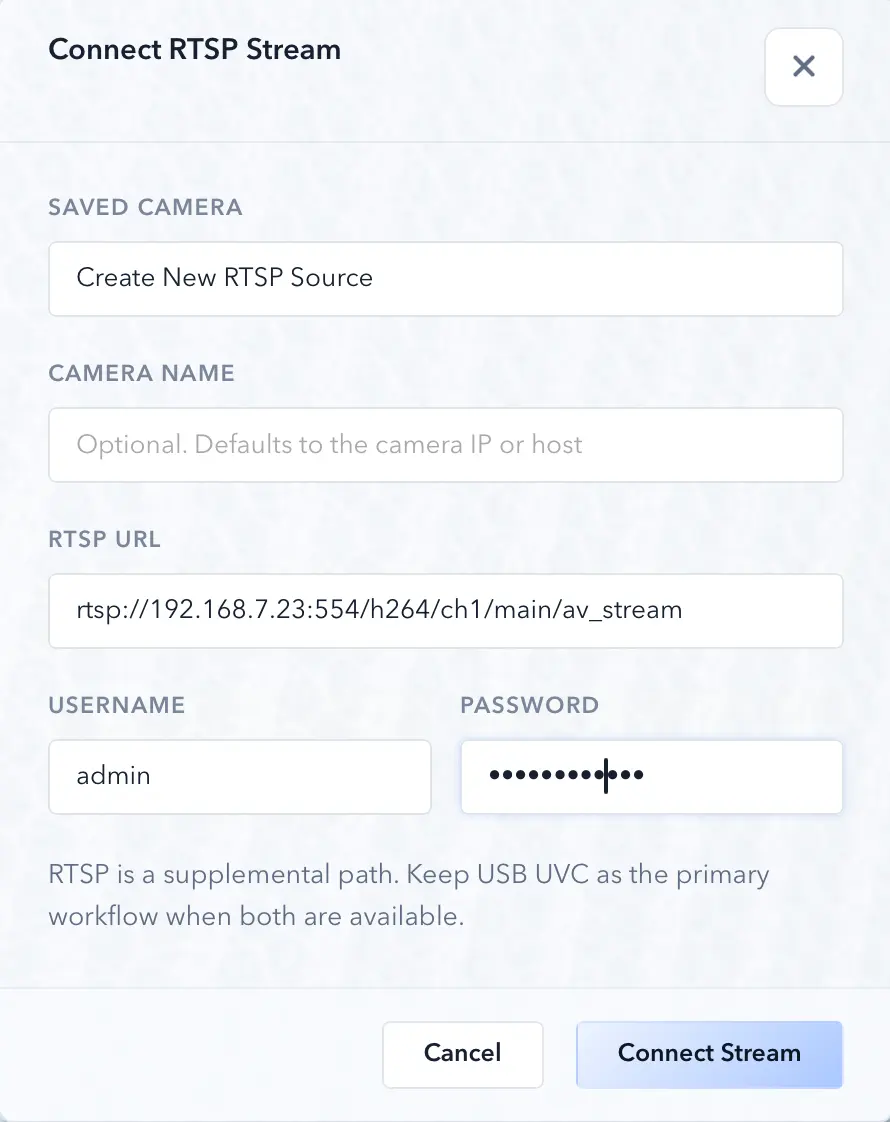890x1122 pixels.
Task: Dismiss dialog using the close icon
Action: click(x=803, y=66)
